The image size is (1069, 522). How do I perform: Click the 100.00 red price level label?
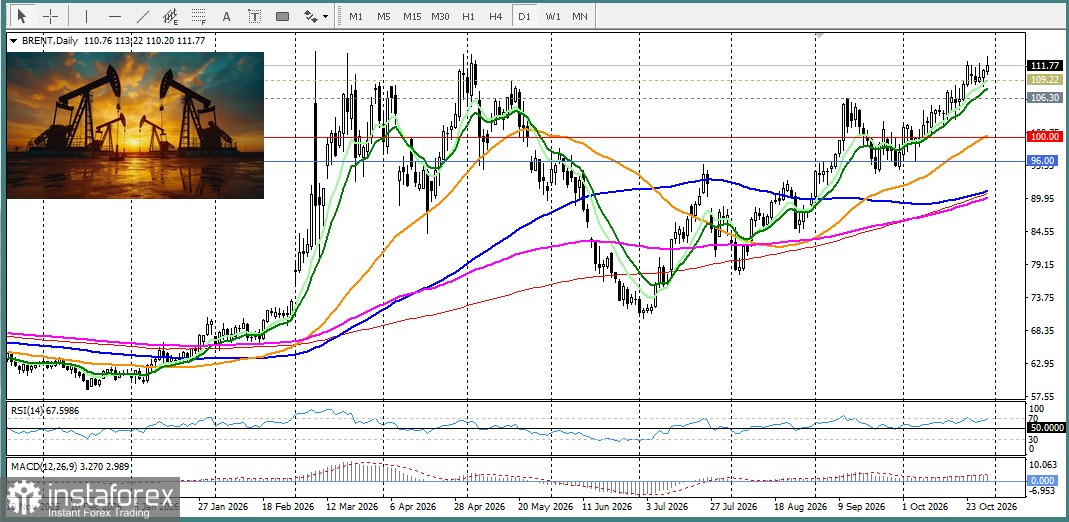point(1044,137)
